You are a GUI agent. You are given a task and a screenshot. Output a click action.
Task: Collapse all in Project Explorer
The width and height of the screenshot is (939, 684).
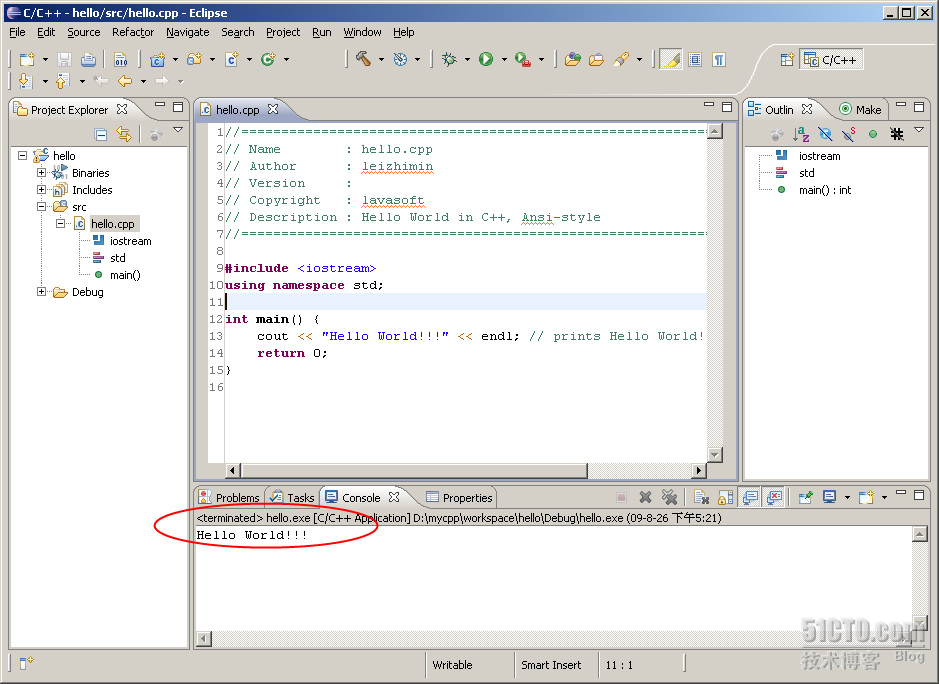tap(101, 134)
